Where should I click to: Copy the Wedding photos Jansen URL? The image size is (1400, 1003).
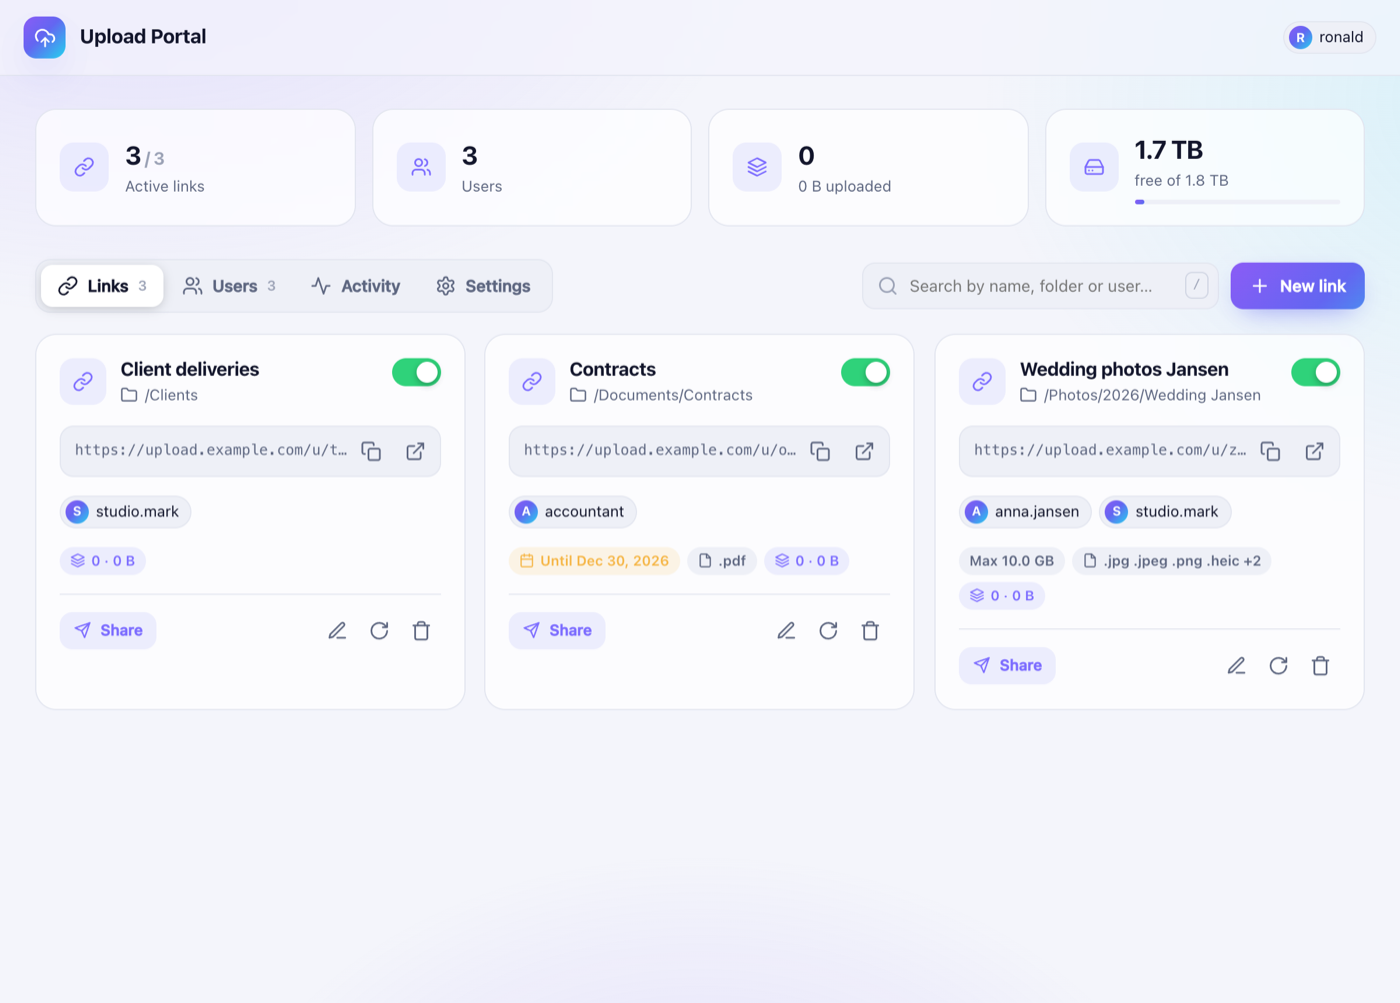(1270, 451)
